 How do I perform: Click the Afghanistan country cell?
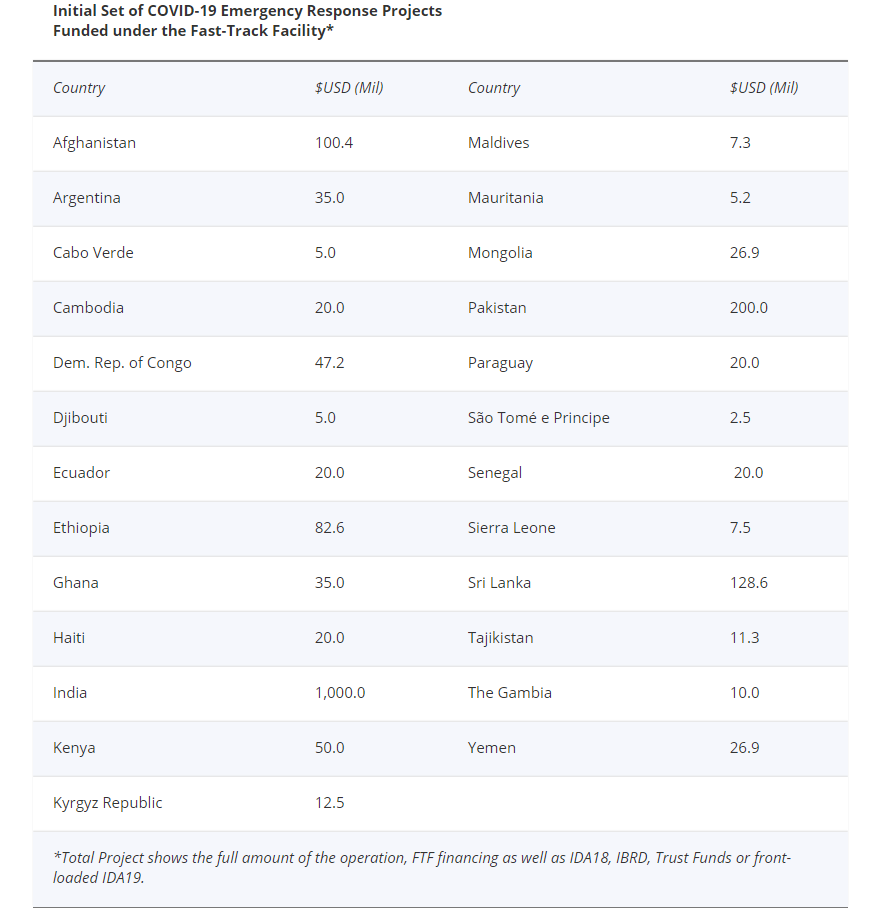(94, 143)
